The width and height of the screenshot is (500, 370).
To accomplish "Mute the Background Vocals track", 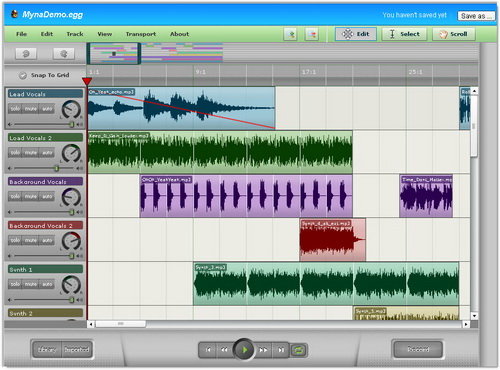I will click(x=31, y=196).
